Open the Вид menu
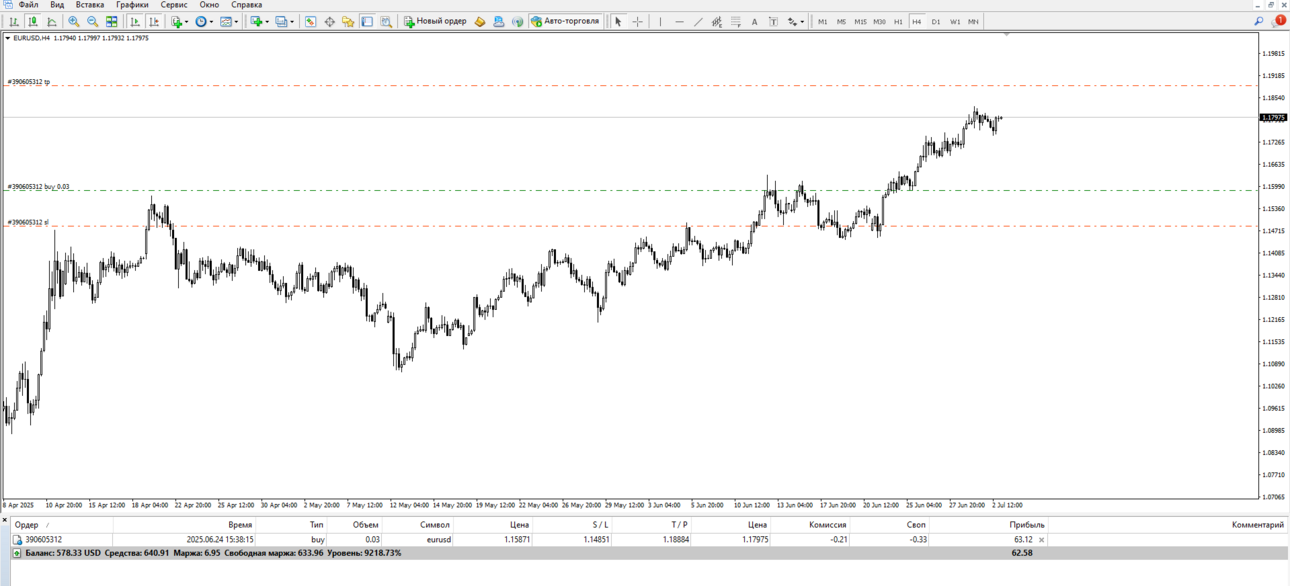Screen dimensions: 1290x586 point(57,5)
